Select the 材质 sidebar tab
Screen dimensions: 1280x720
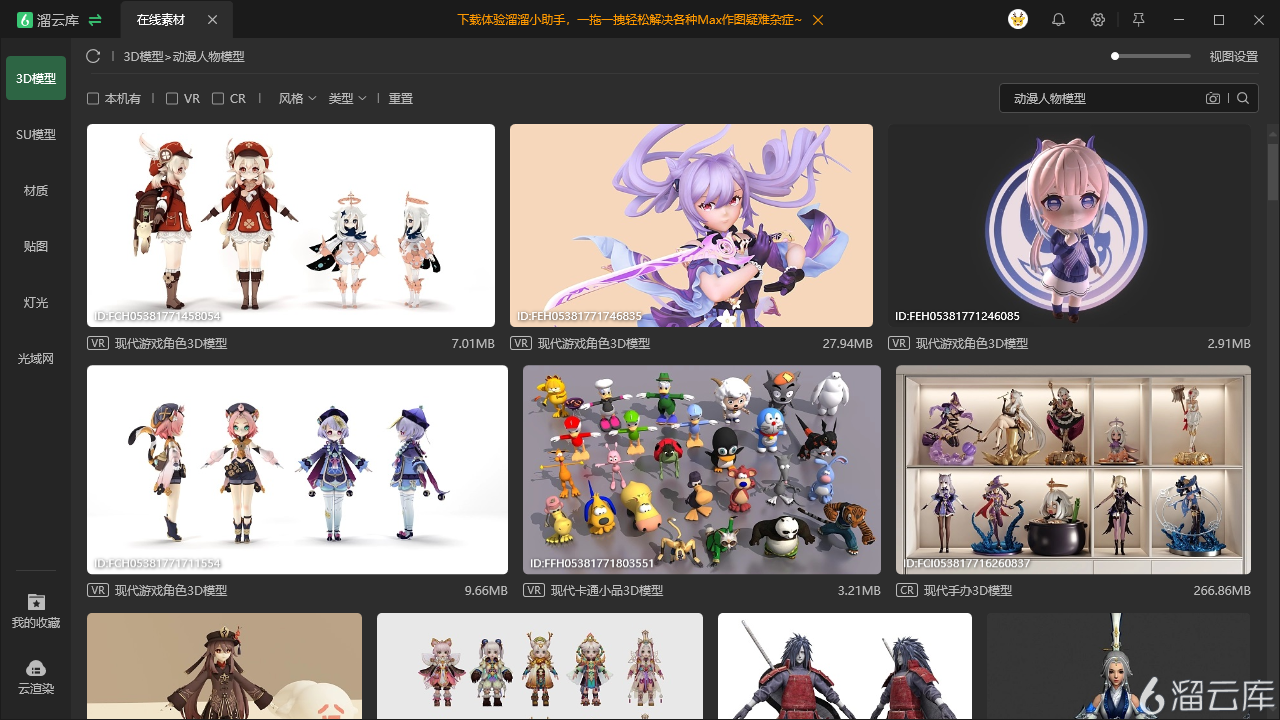(36, 190)
